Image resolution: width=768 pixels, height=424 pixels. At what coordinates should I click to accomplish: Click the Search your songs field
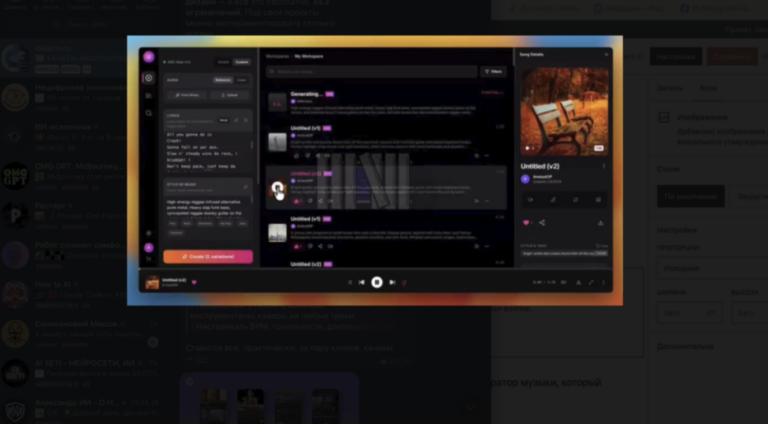pyautogui.click(x=371, y=71)
